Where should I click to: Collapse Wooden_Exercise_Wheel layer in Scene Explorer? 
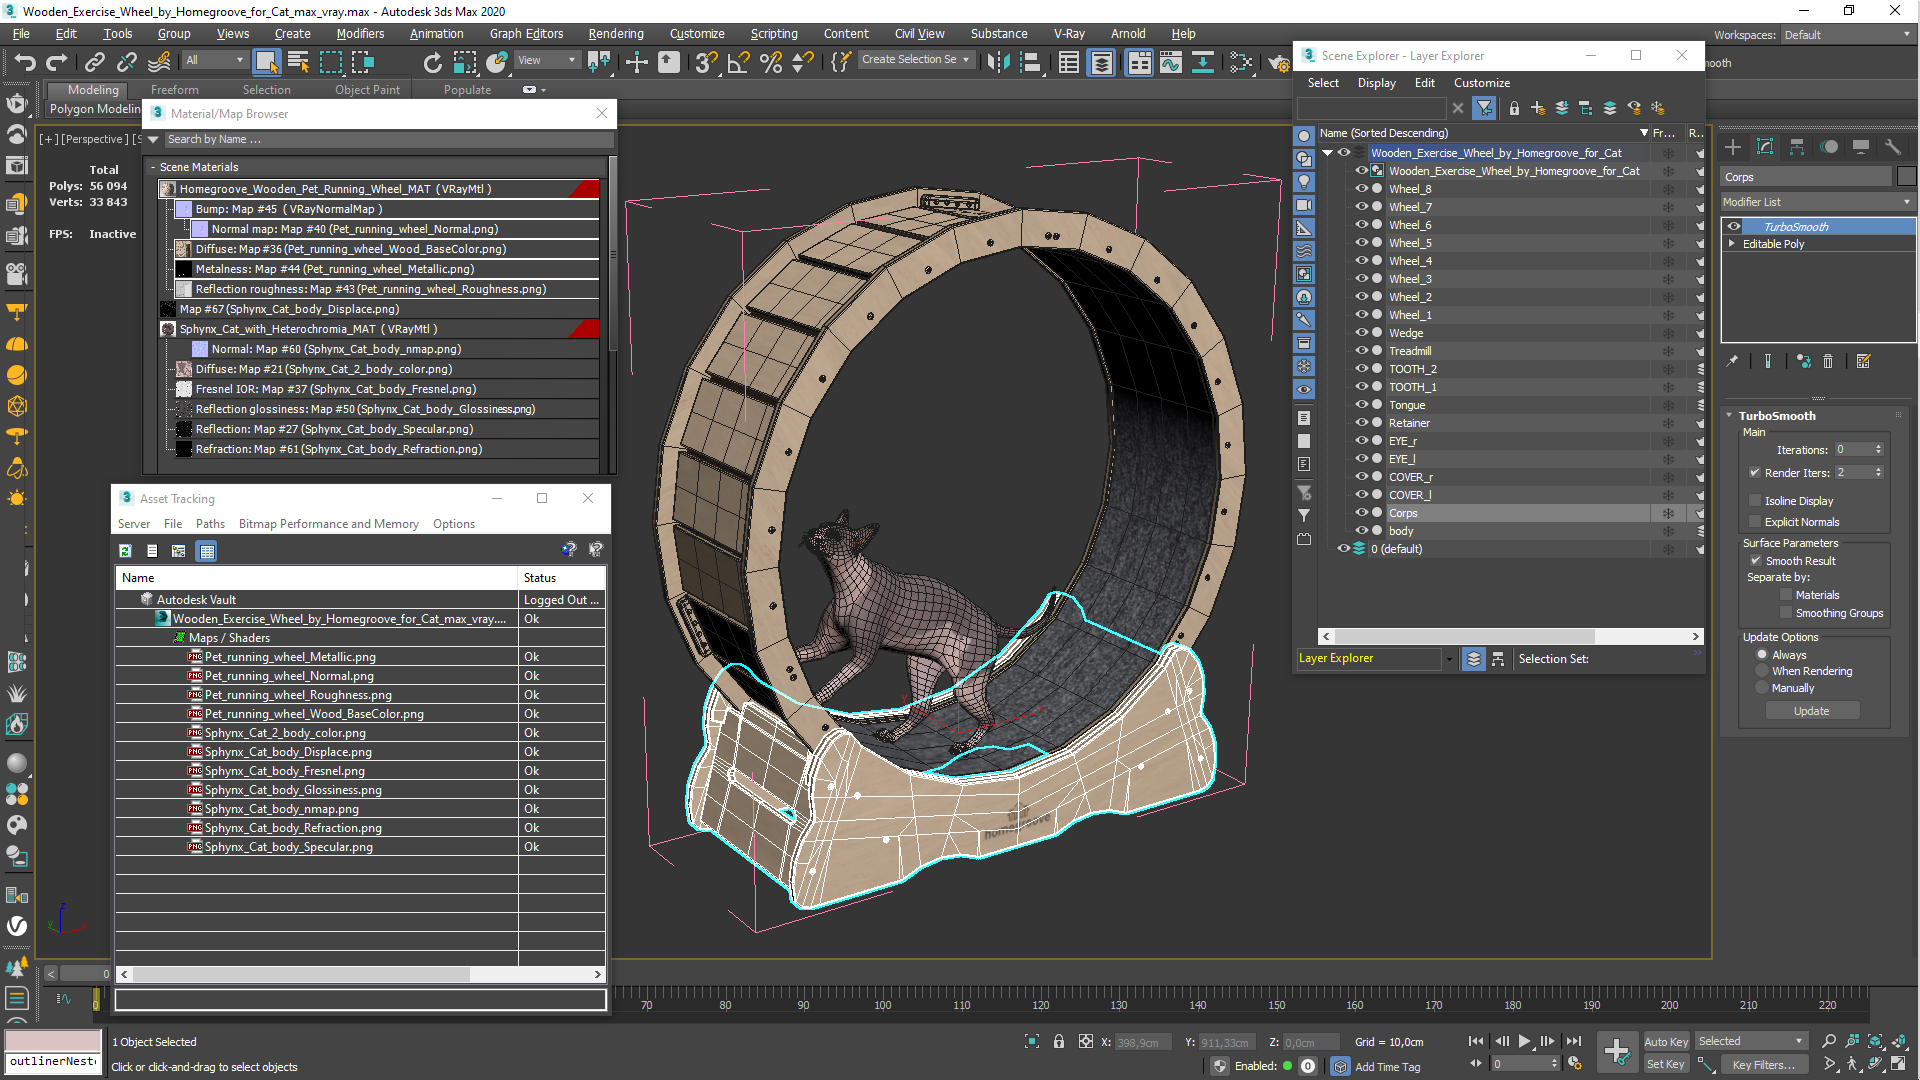1328,153
